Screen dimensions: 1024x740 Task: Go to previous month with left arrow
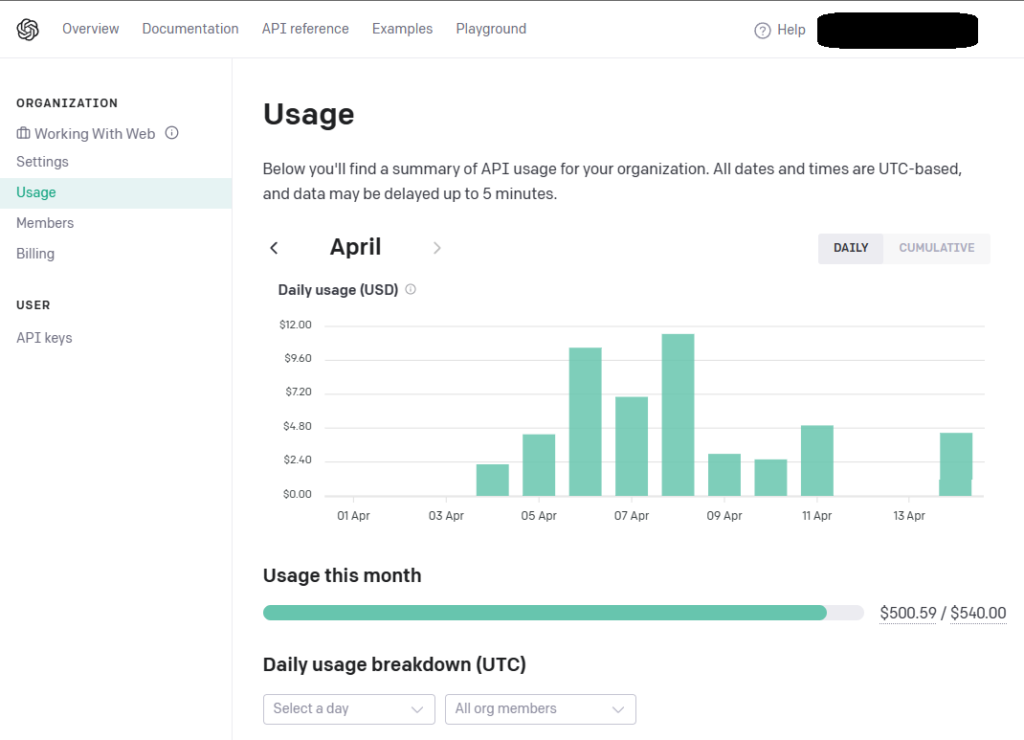click(274, 248)
